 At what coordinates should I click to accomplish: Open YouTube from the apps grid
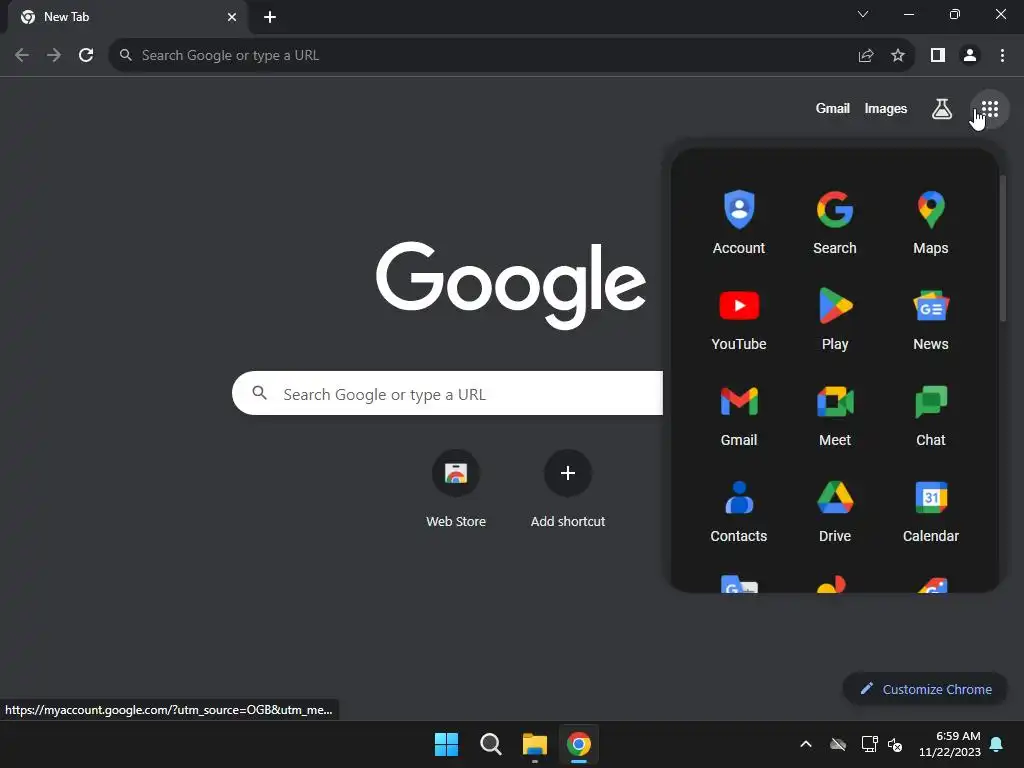coord(739,318)
